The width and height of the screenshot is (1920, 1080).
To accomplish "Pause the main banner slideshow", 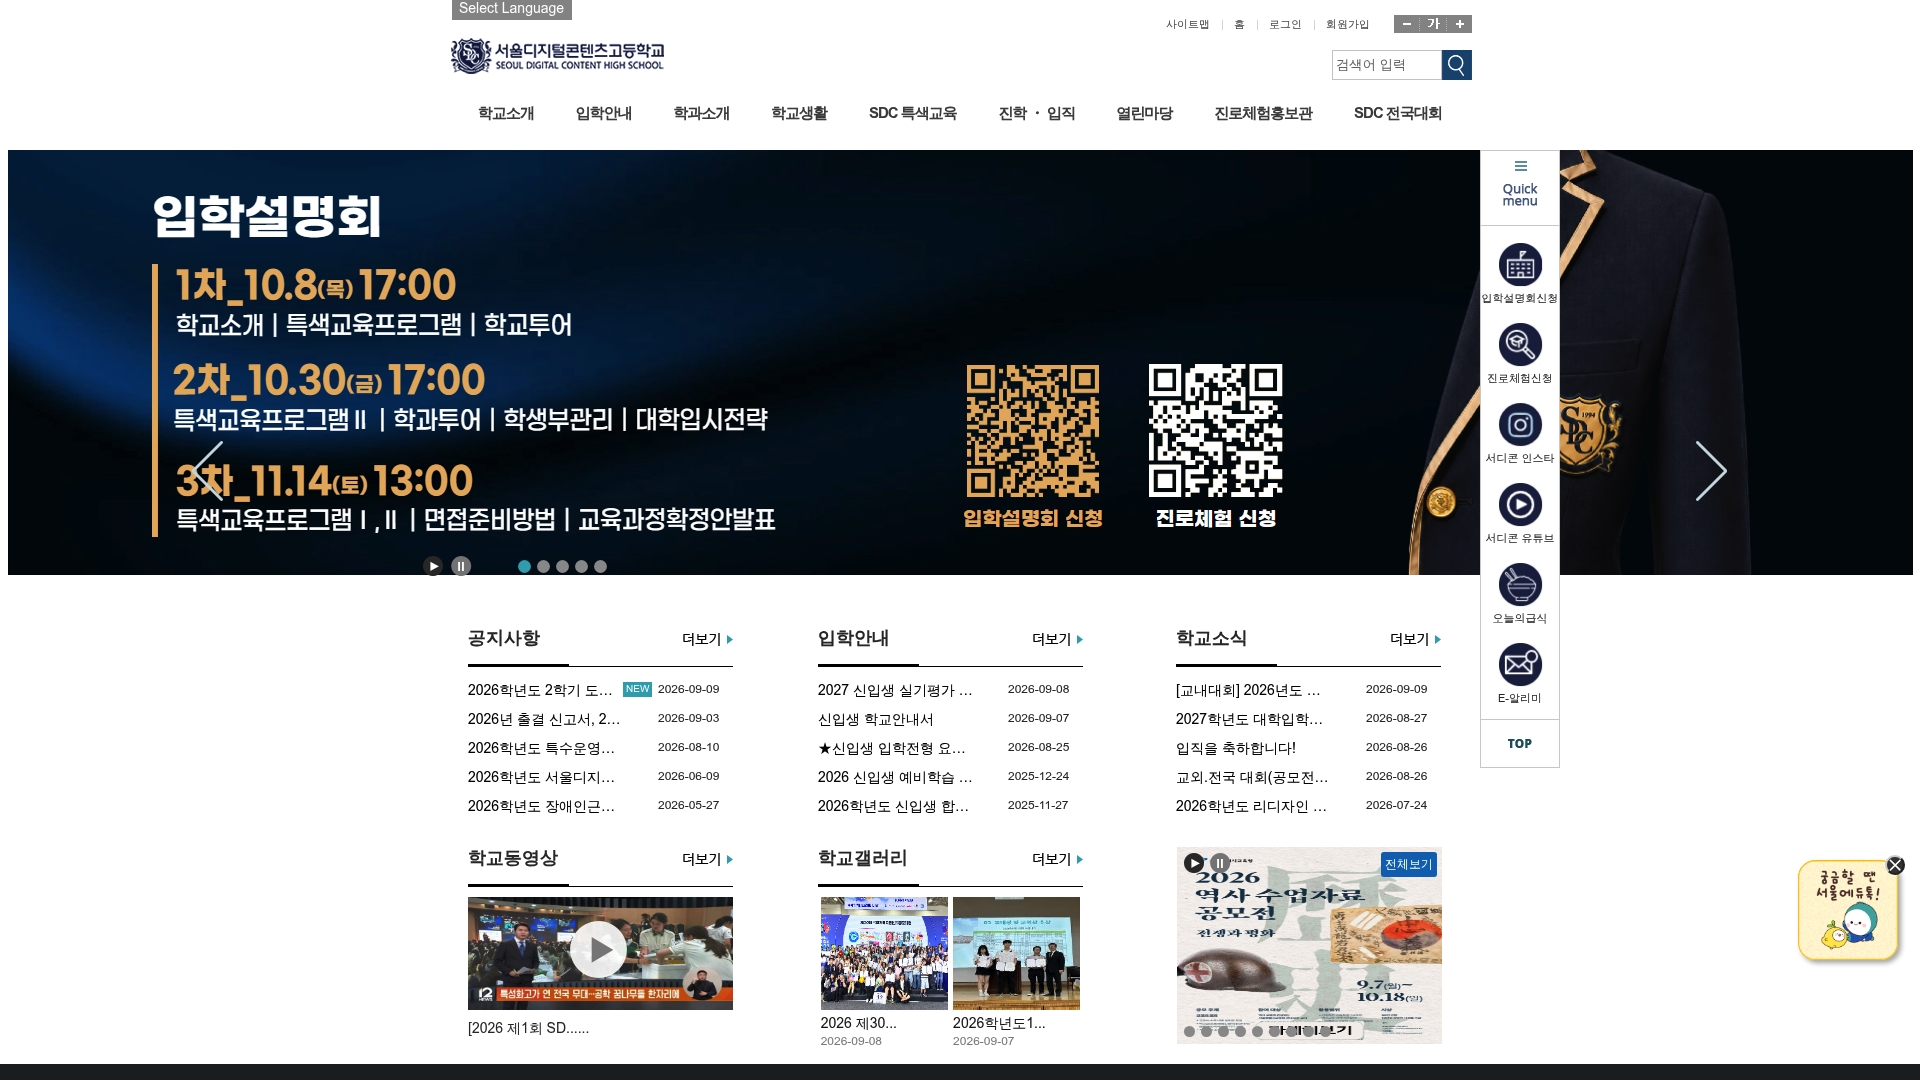I will pyautogui.click(x=461, y=566).
